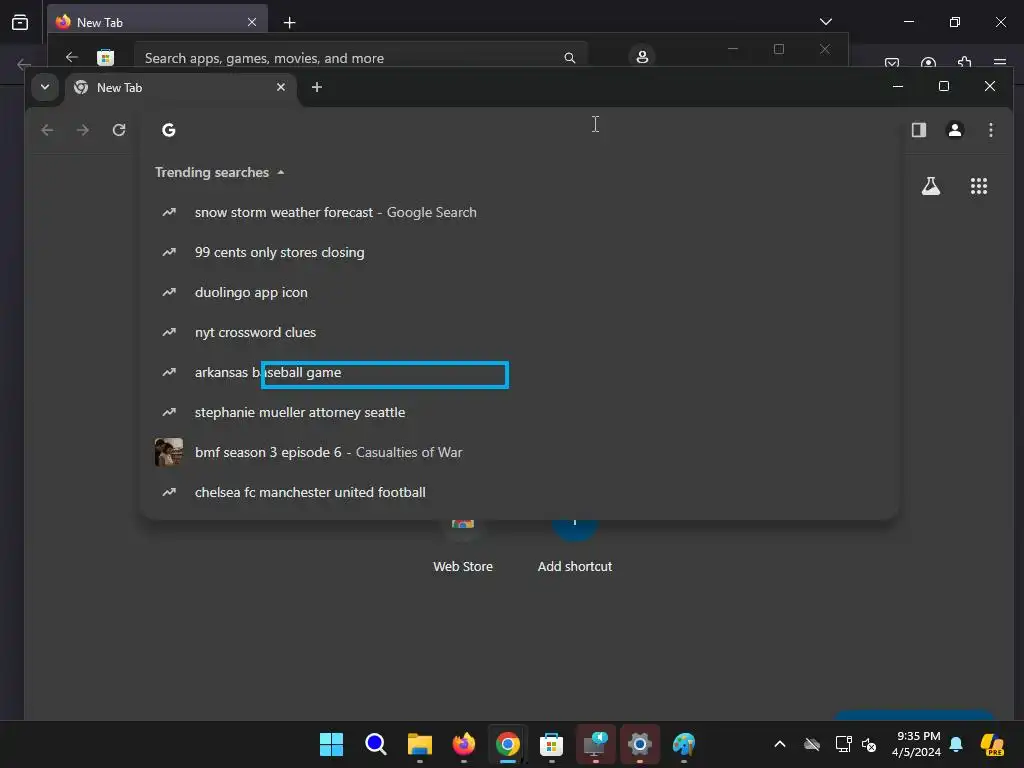Click the Add shortcut button
The image size is (1024, 768).
pos(575,547)
